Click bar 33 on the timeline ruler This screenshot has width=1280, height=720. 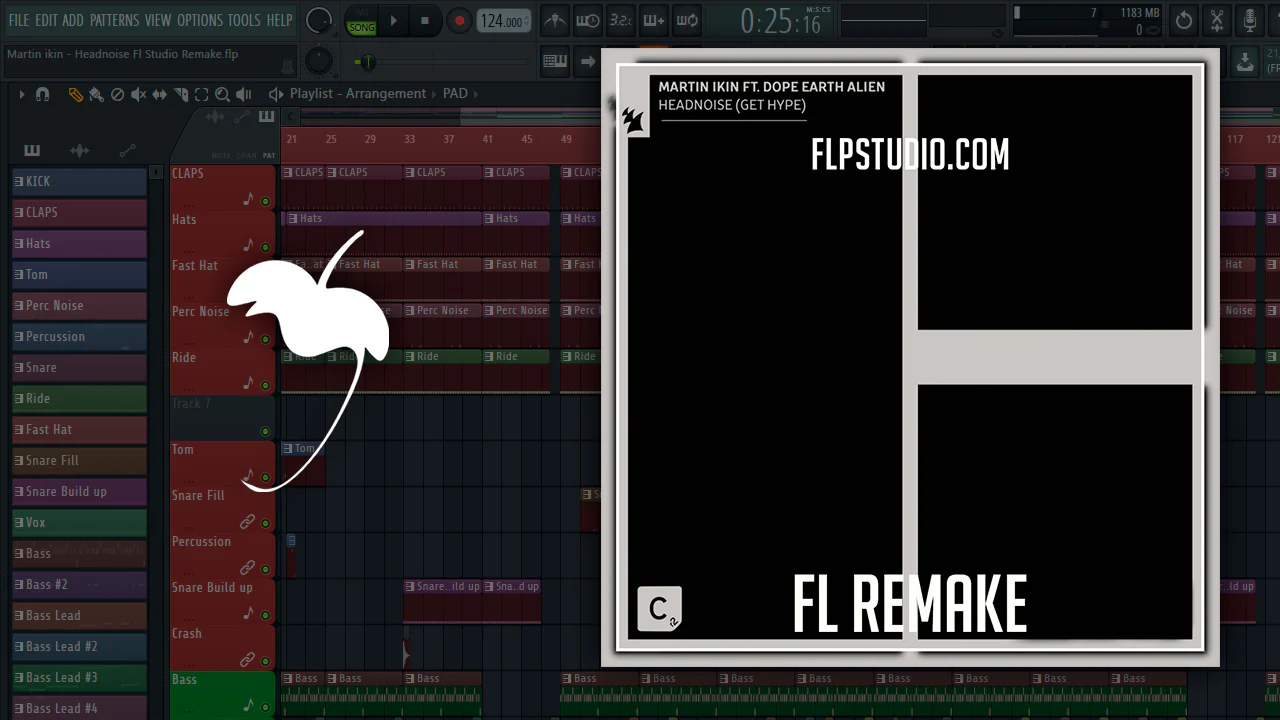[409, 140]
